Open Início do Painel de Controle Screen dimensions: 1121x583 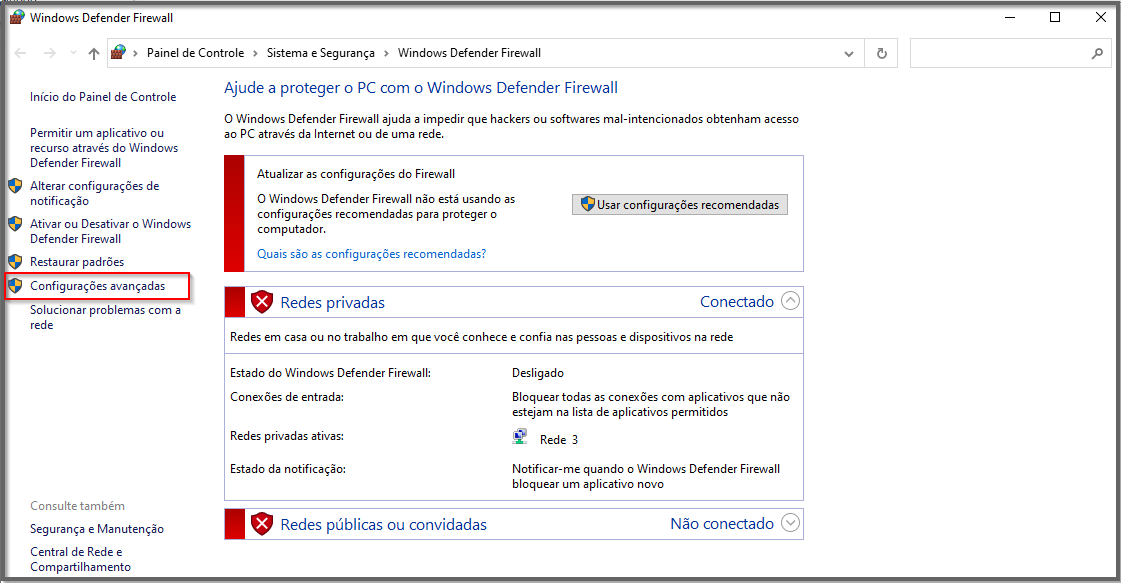click(x=103, y=97)
